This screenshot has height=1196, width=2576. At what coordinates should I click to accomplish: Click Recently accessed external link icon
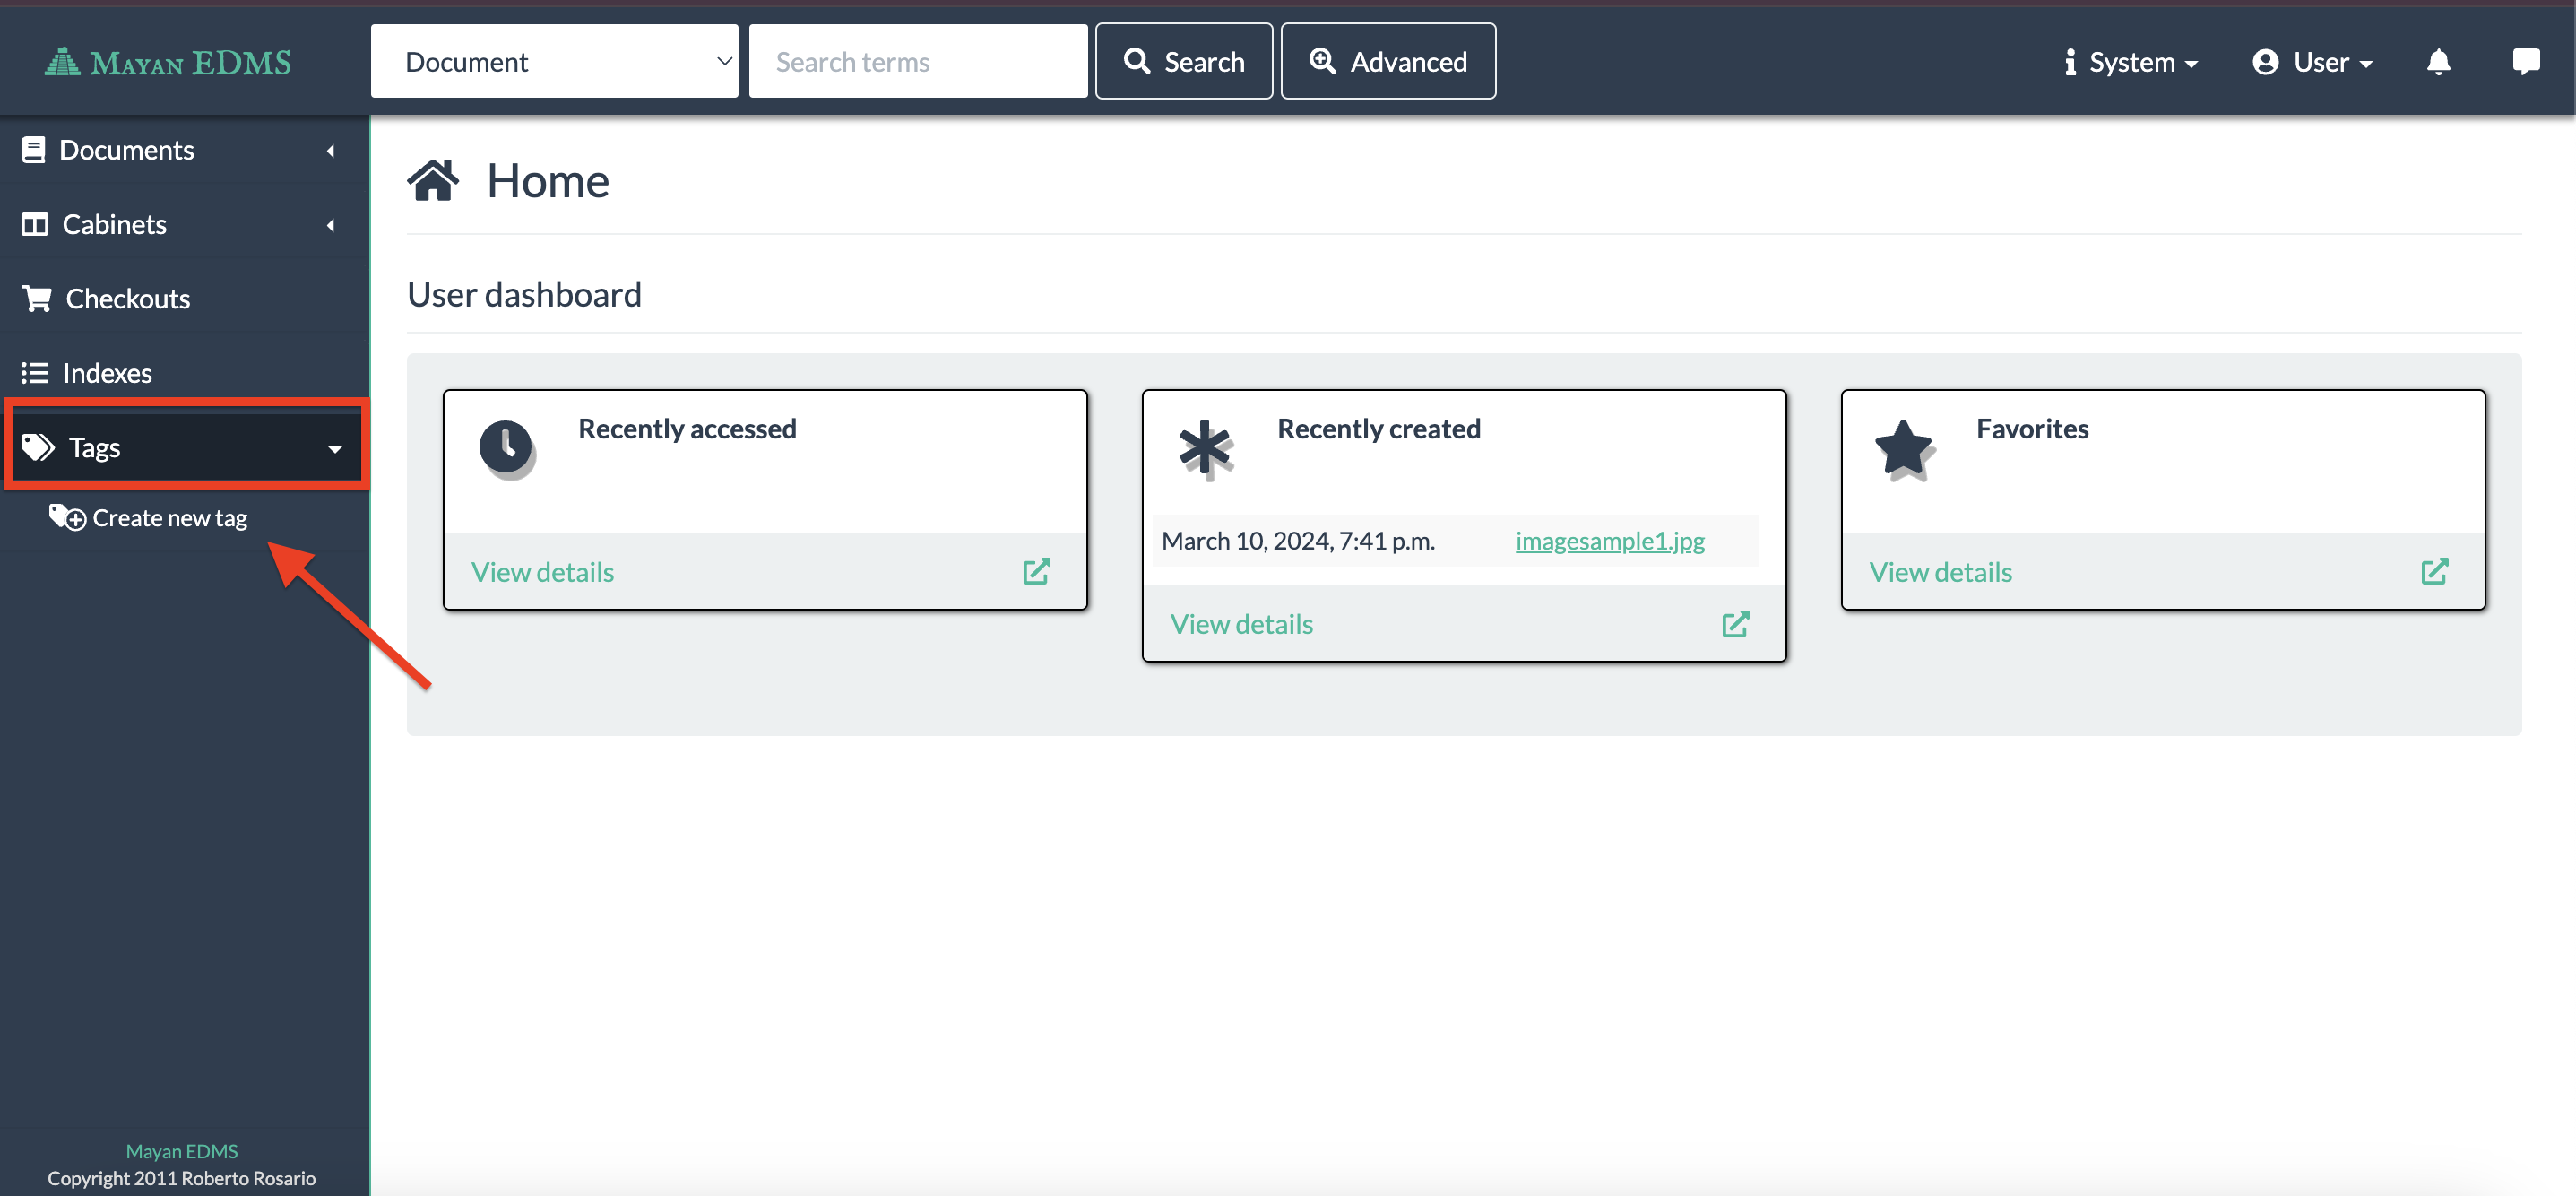click(1036, 571)
